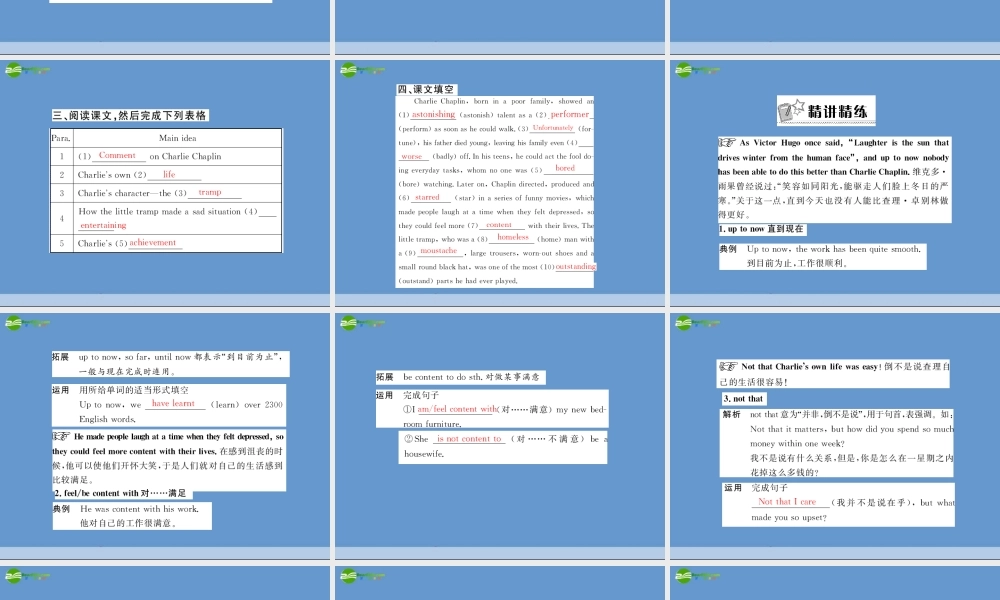The image size is (1000, 600).
Task: Click the red answer 'is not content to'
Action: pyautogui.click(x=469, y=439)
